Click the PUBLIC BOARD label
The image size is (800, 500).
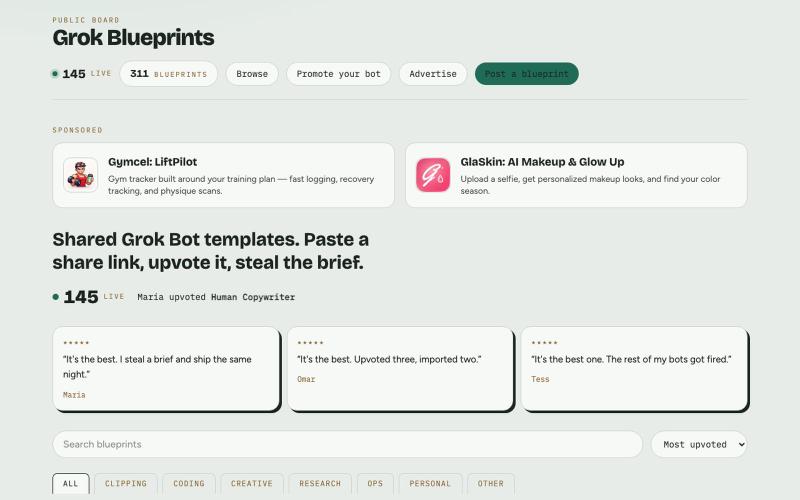coord(86,20)
